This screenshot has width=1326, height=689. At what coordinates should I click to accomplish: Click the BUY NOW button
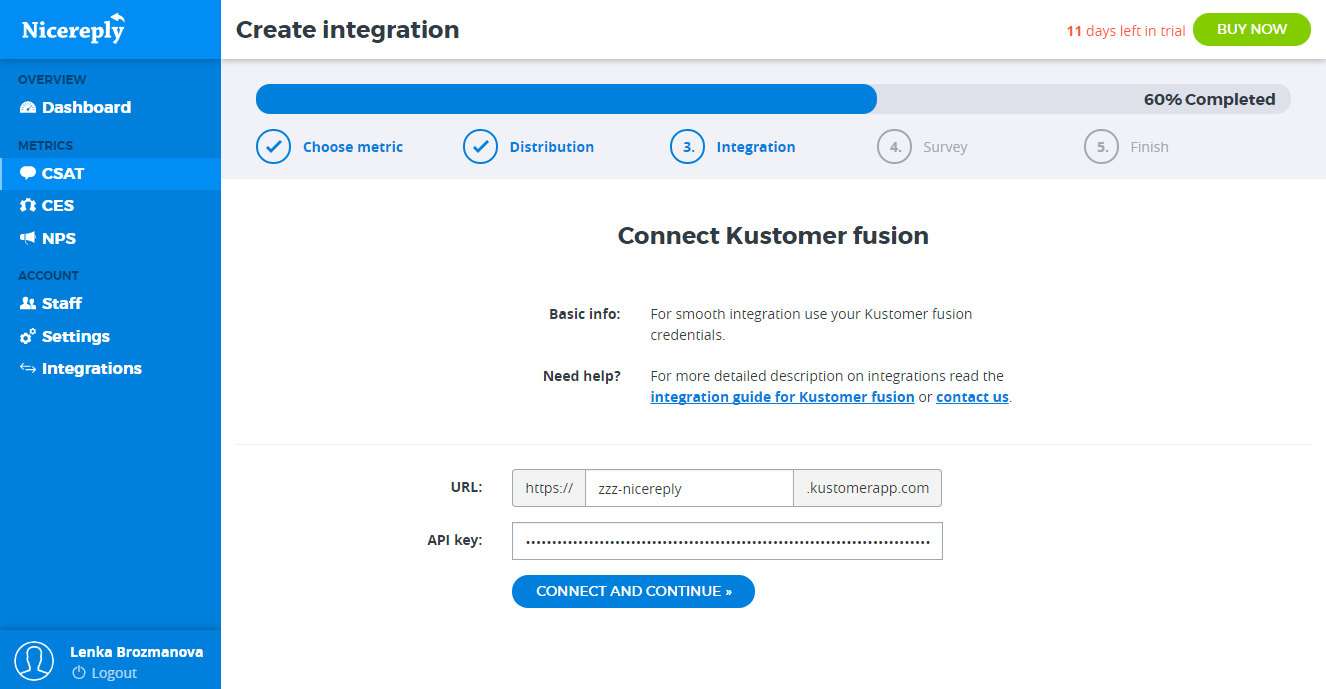coord(1251,29)
